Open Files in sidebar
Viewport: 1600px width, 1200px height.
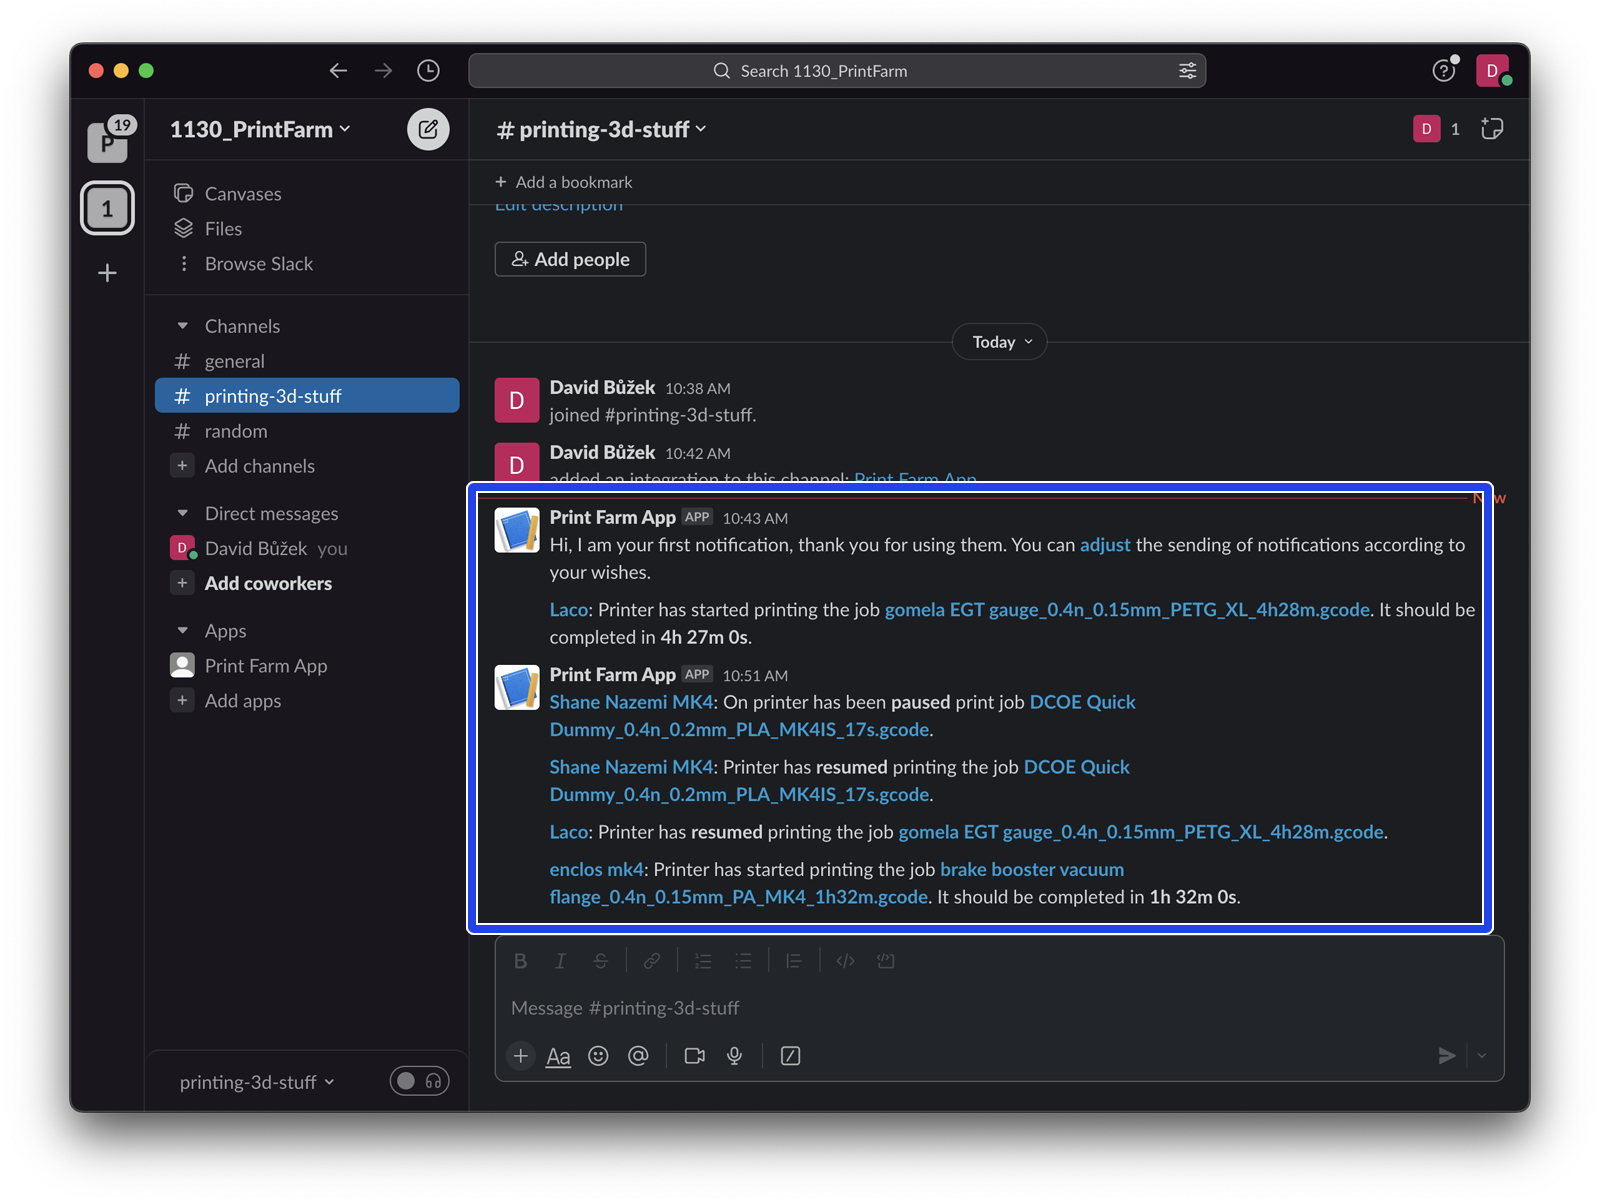[307, 229]
